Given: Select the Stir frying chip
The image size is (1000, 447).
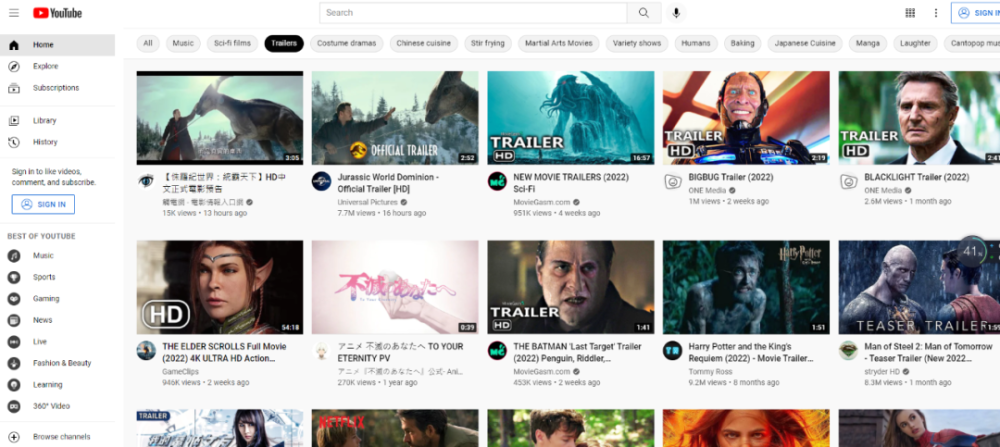Looking at the screenshot, I should [488, 43].
